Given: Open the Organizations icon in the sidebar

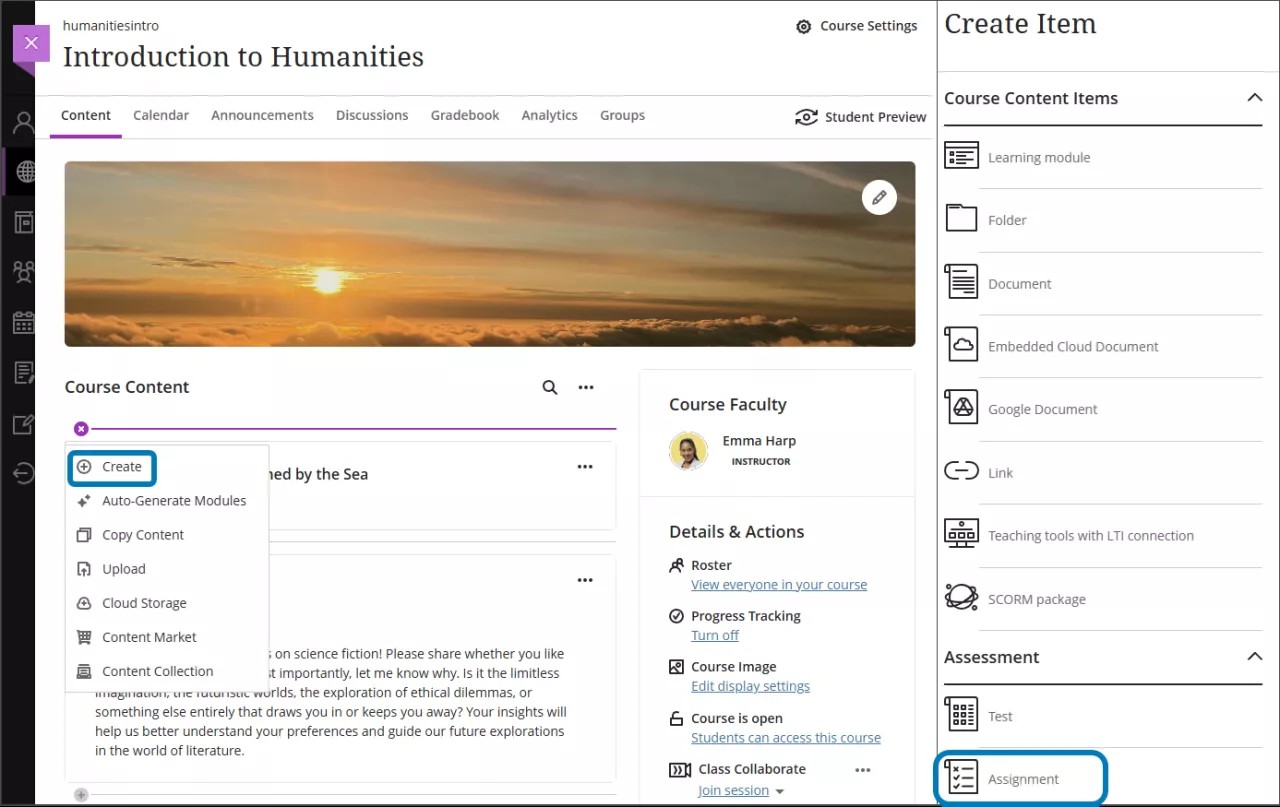Looking at the screenshot, I should [22, 222].
